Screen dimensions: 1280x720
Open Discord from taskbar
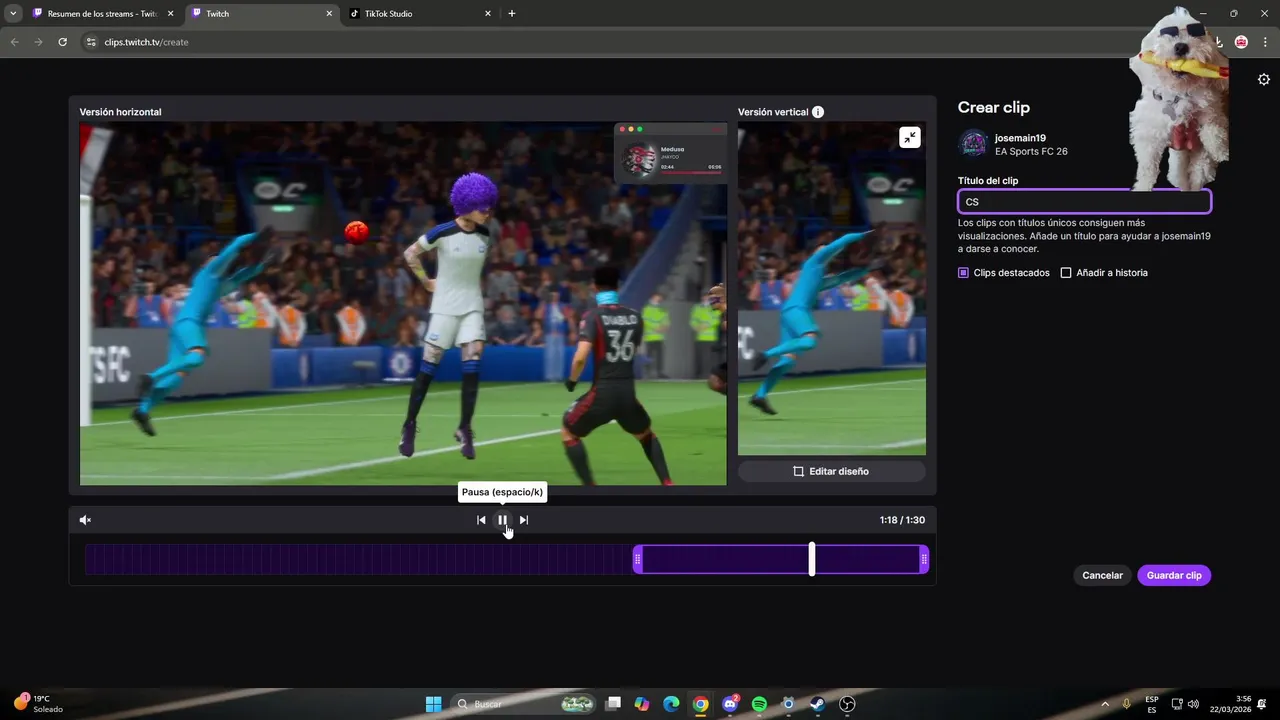(x=730, y=704)
